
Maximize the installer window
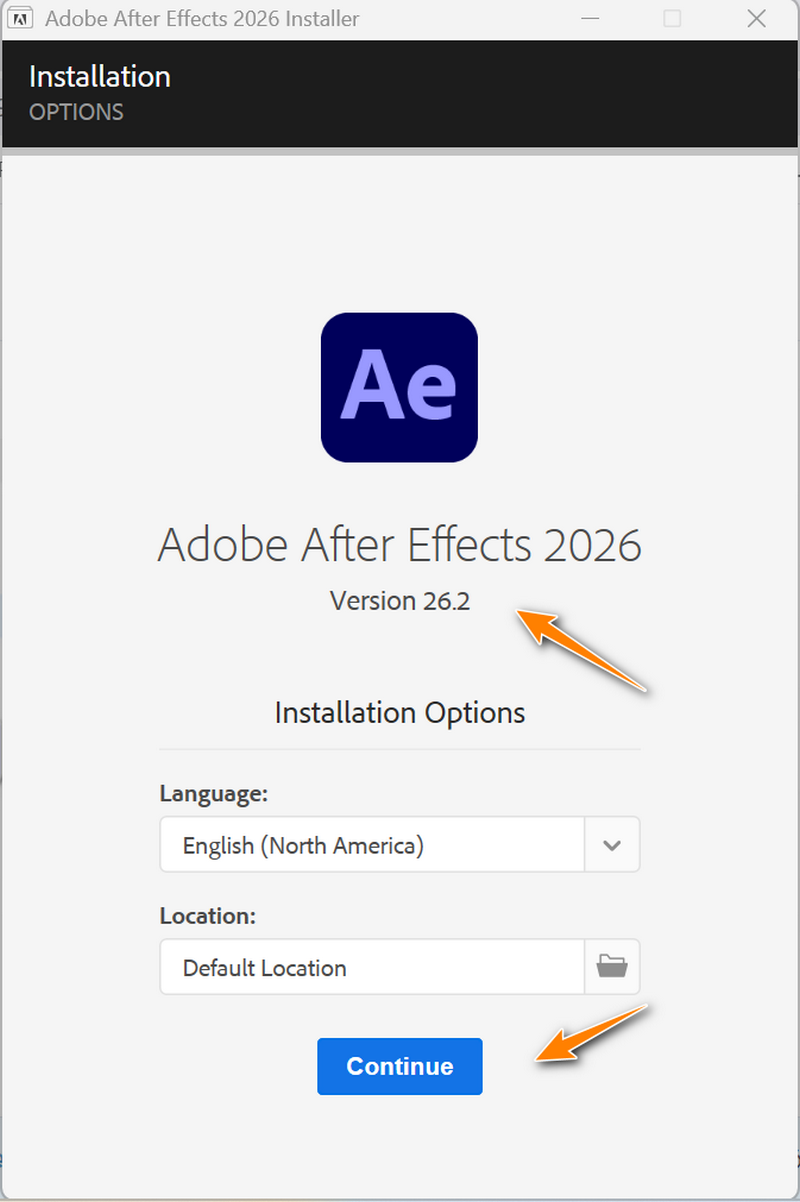(672, 18)
